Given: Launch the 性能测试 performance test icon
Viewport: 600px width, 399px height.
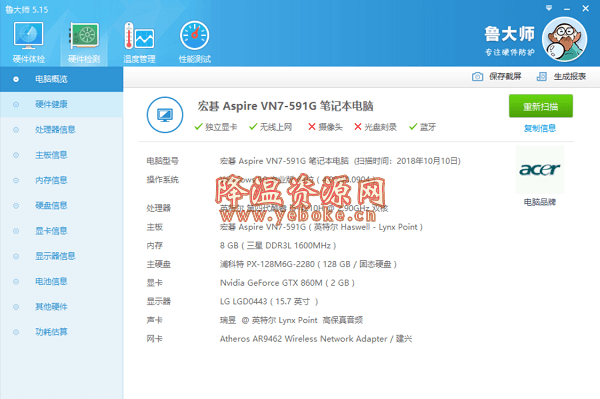Looking at the screenshot, I should pos(194,42).
